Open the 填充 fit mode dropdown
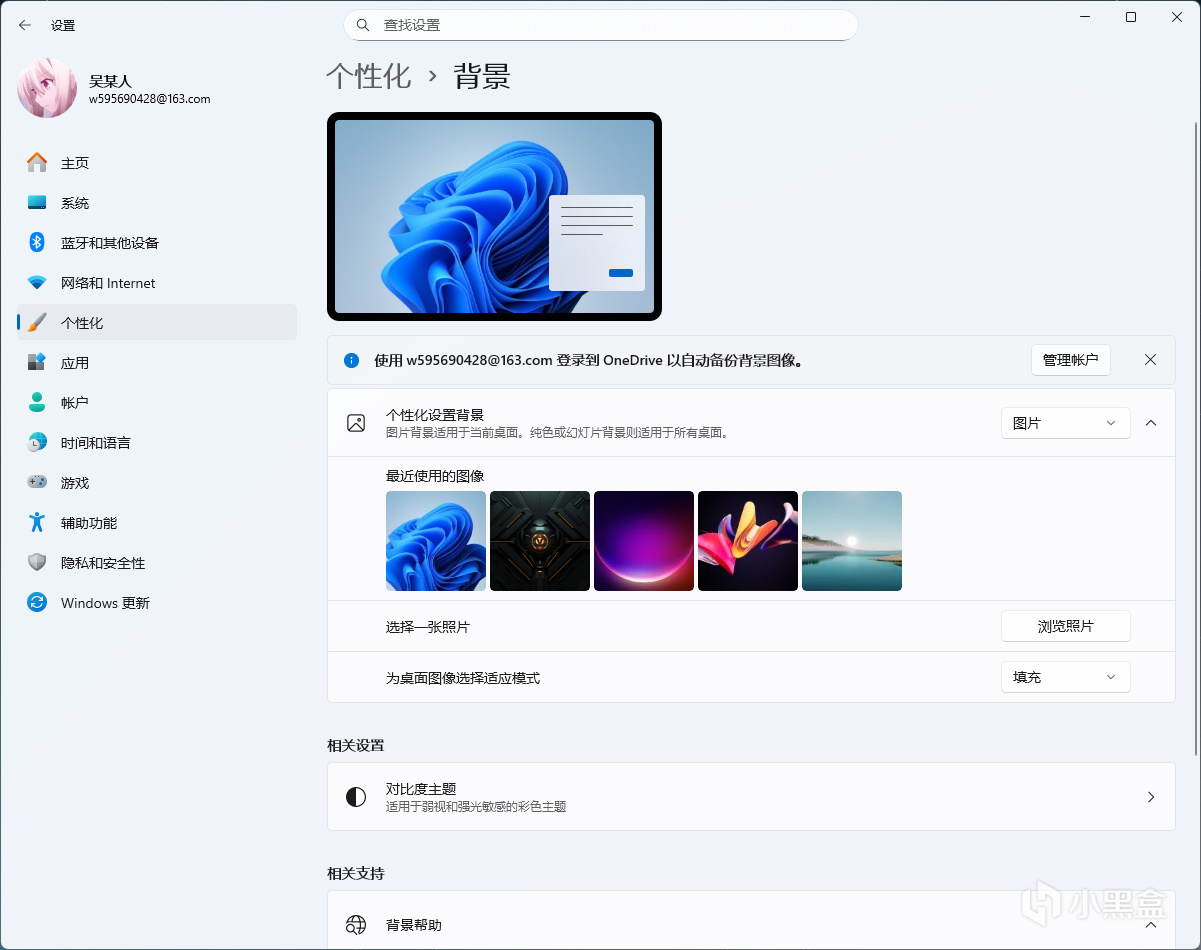1201x950 pixels. pyautogui.click(x=1065, y=677)
